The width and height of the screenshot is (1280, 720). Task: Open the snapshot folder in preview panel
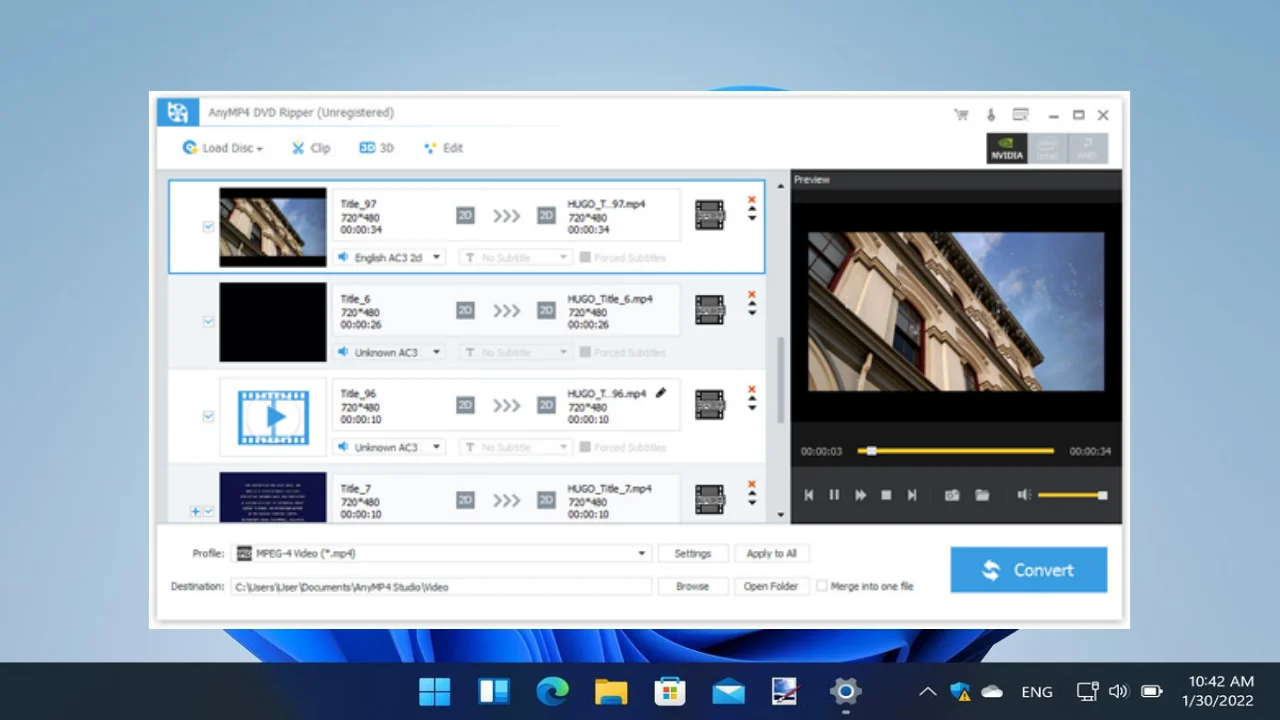point(982,495)
